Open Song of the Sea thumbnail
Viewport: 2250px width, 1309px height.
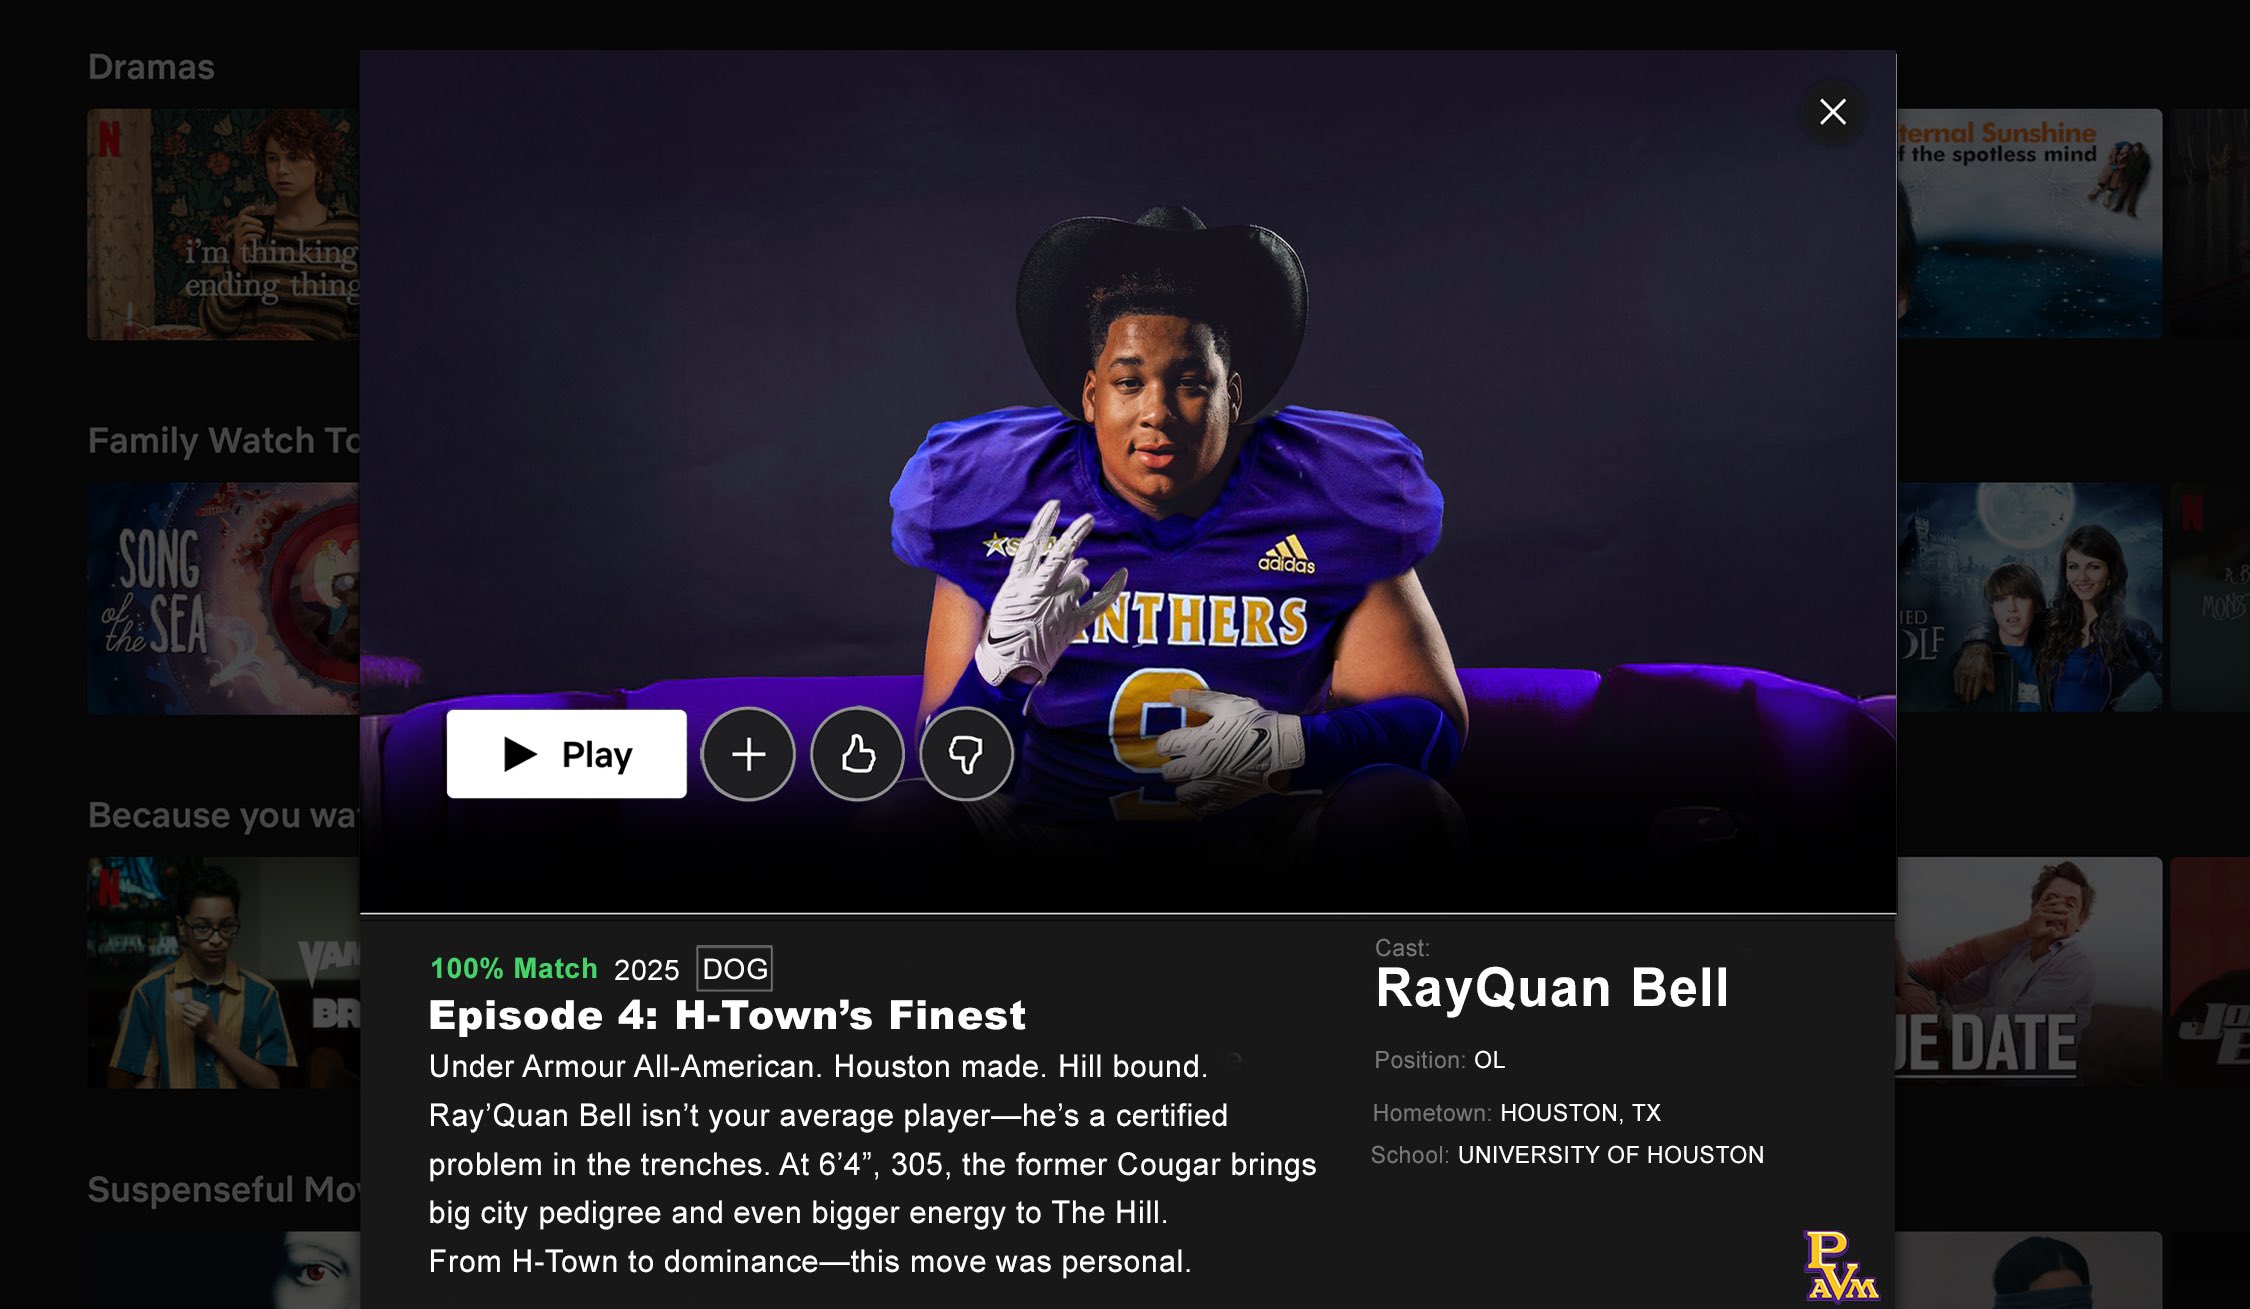coord(223,598)
